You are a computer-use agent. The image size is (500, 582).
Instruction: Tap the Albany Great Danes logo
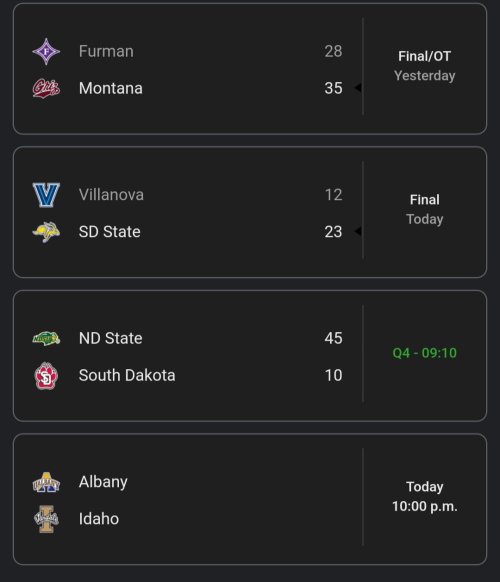click(x=46, y=482)
